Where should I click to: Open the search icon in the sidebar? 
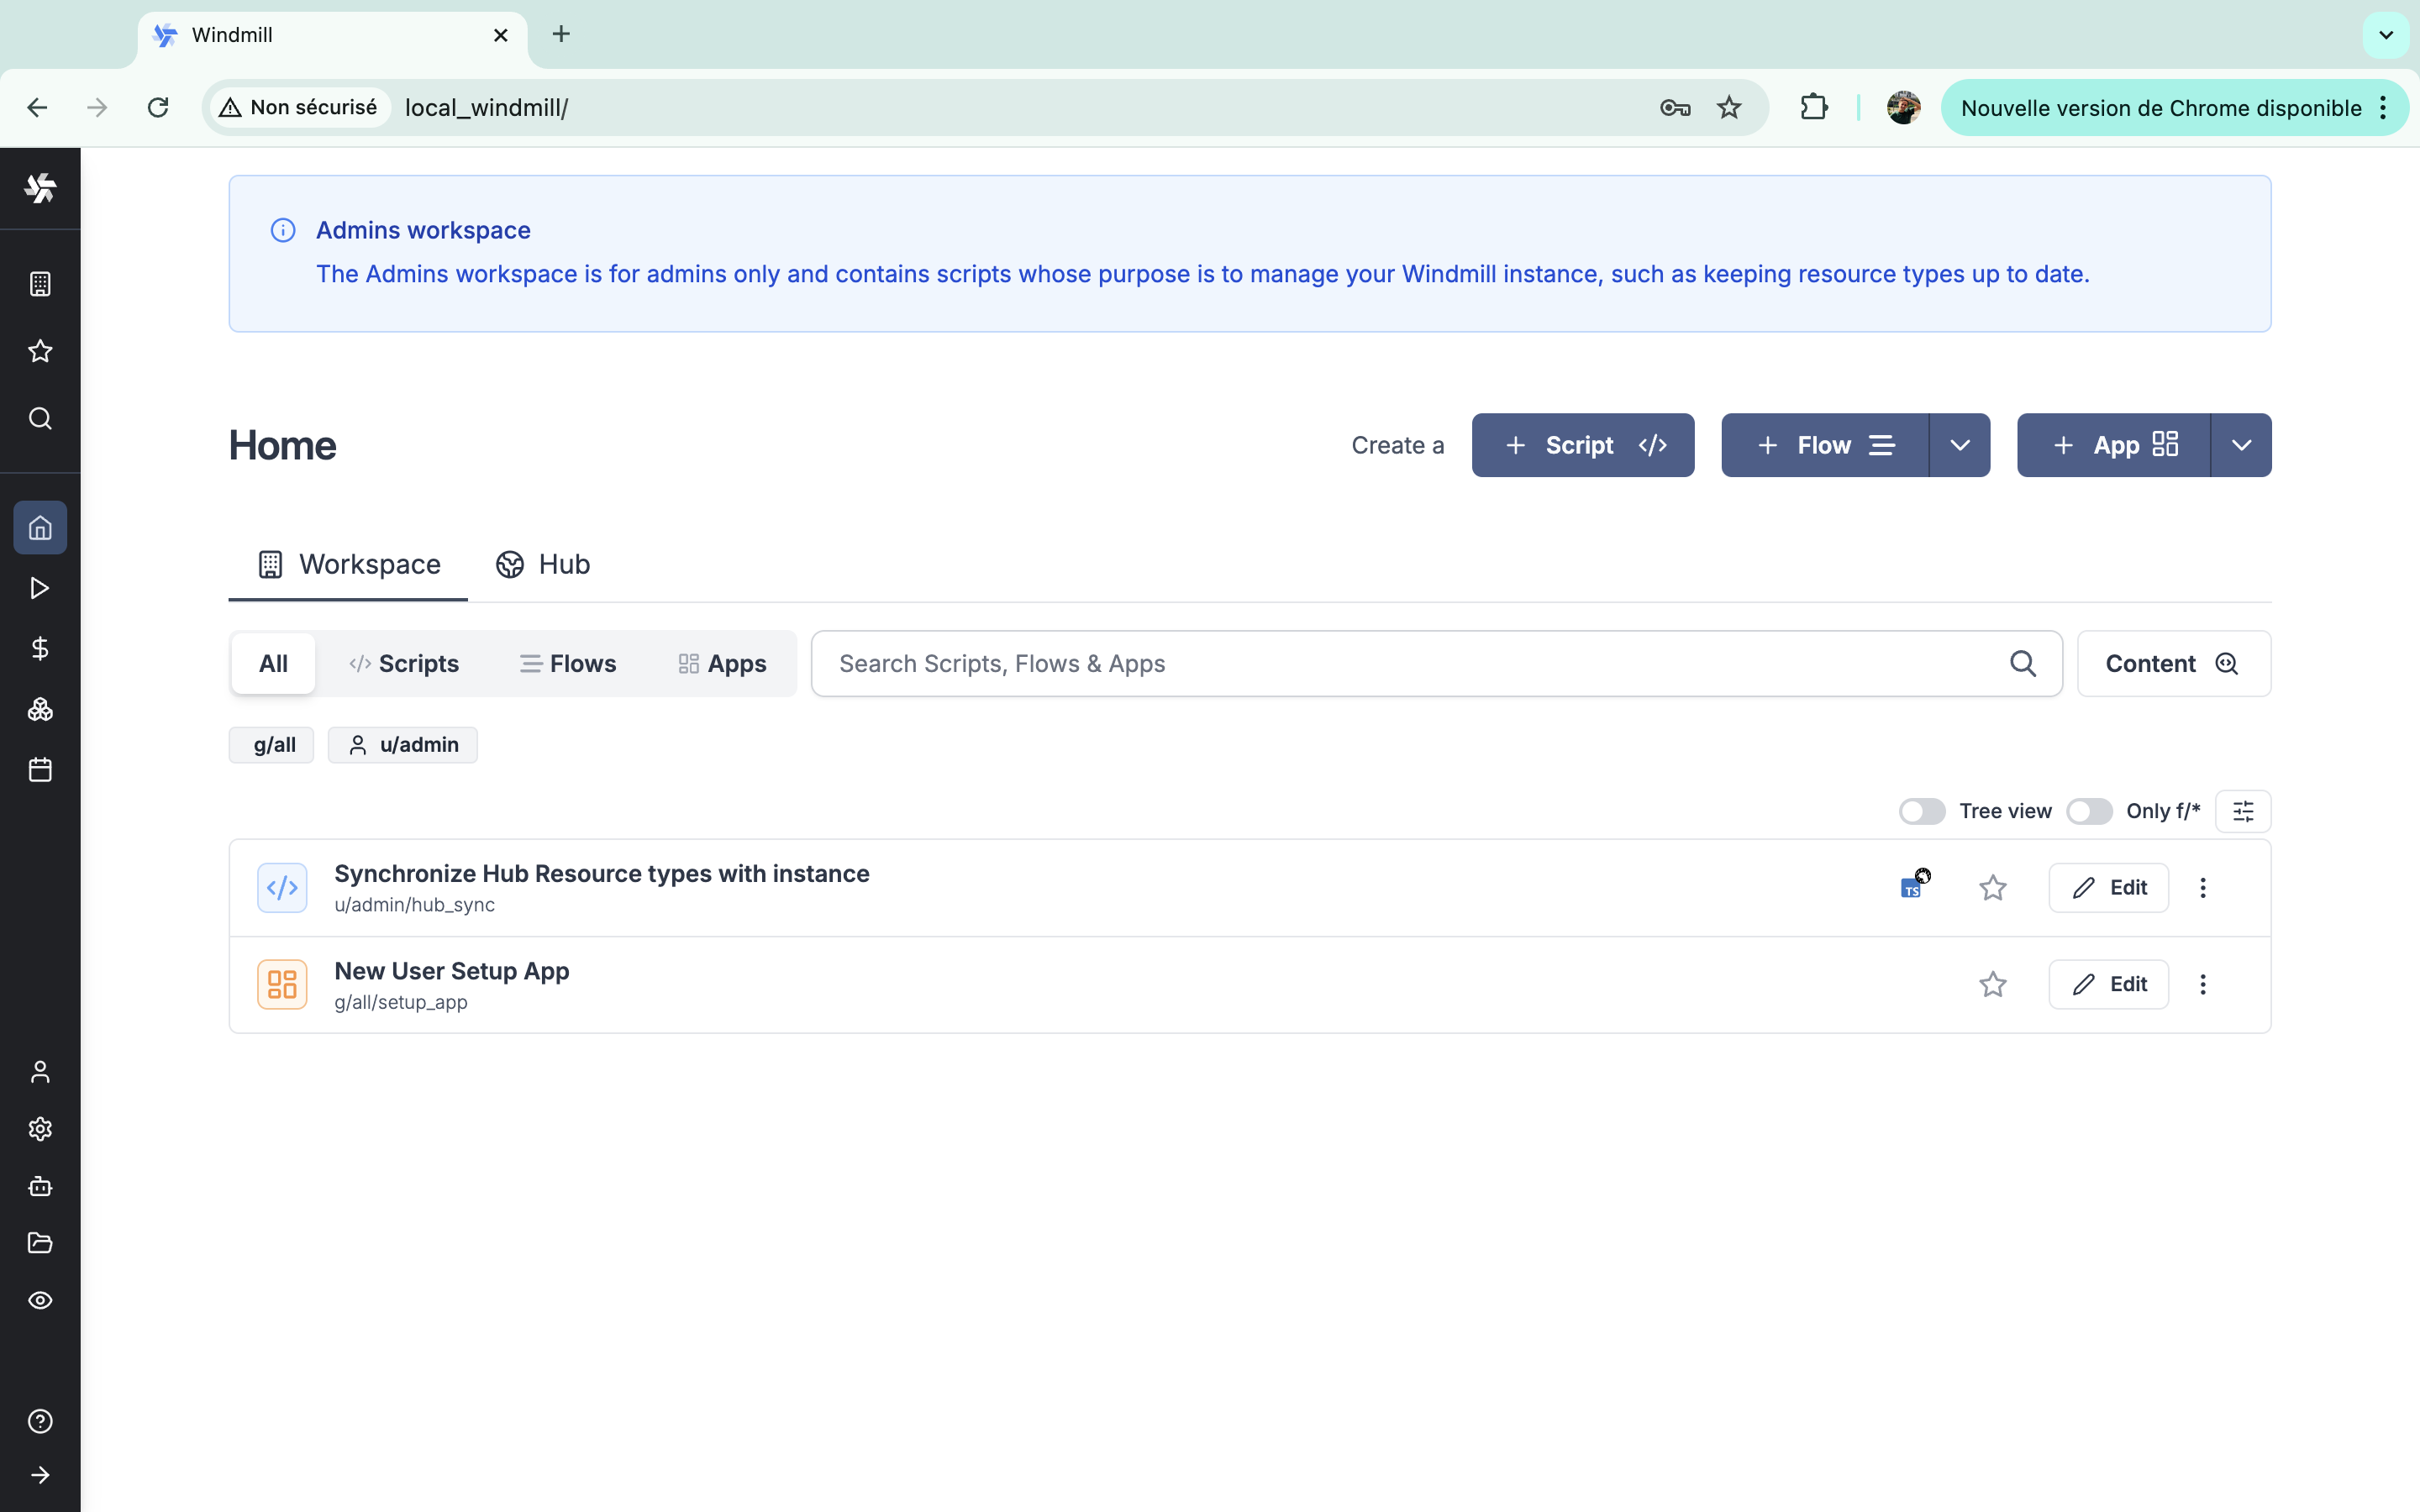tap(40, 419)
